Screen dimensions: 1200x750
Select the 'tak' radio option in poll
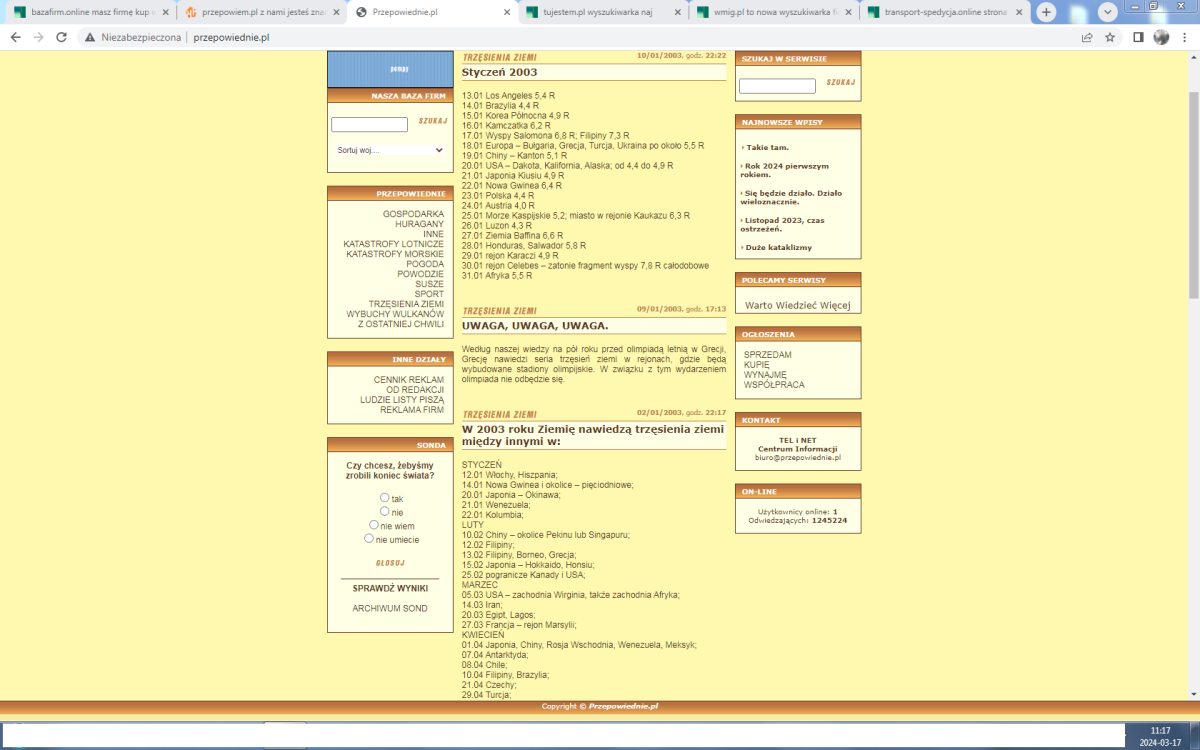pyautogui.click(x=384, y=497)
